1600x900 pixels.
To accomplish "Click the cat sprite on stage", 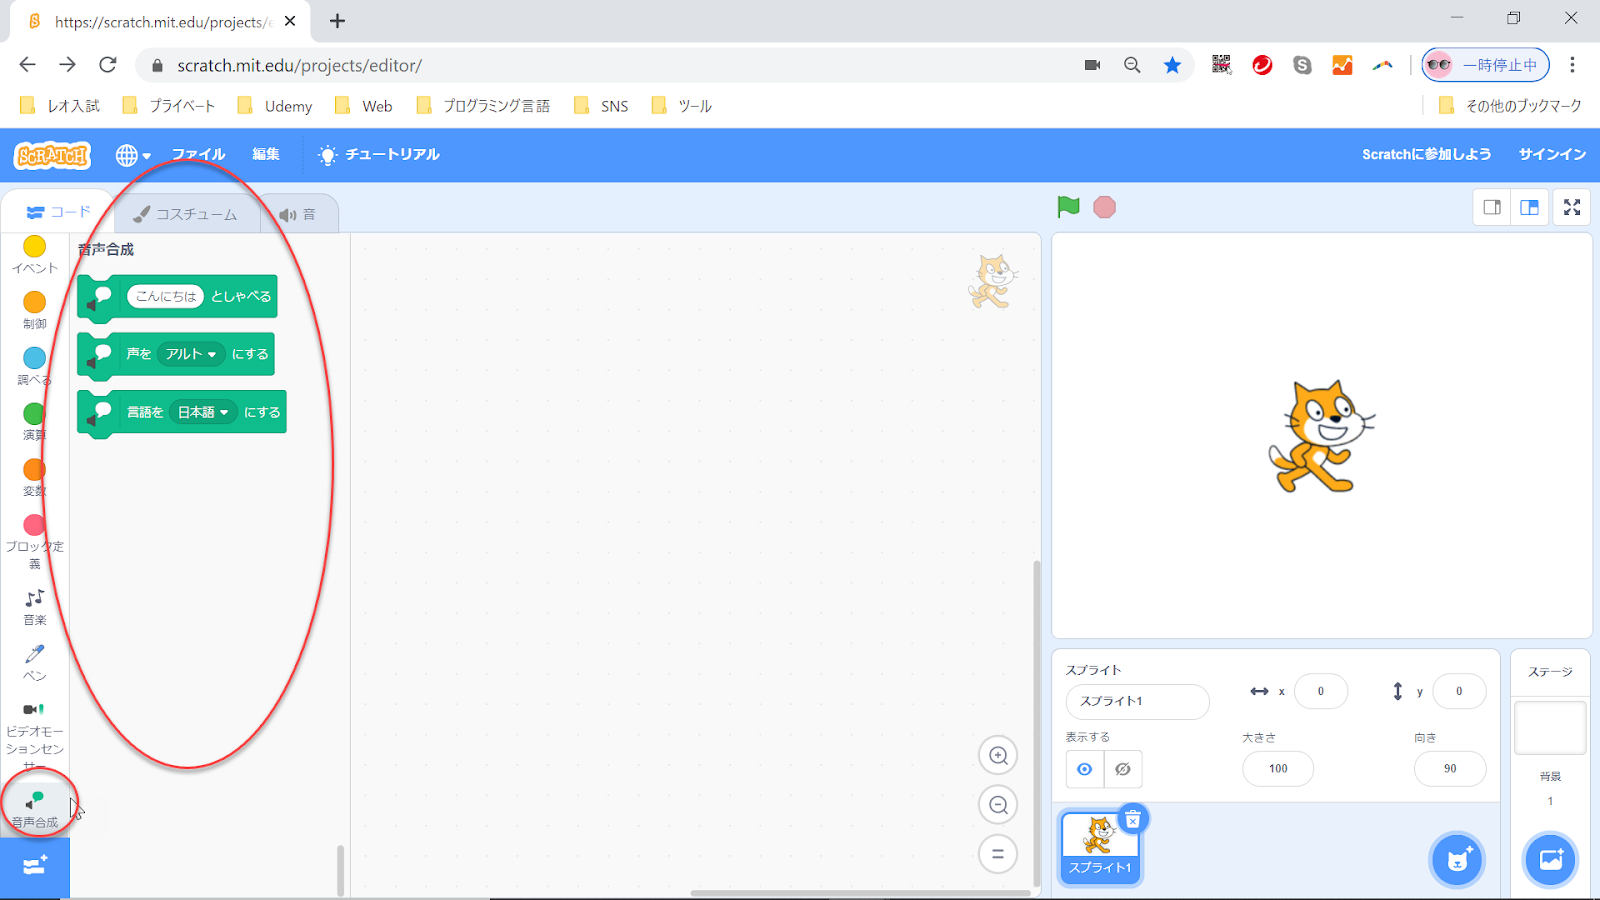I will pyautogui.click(x=1320, y=437).
